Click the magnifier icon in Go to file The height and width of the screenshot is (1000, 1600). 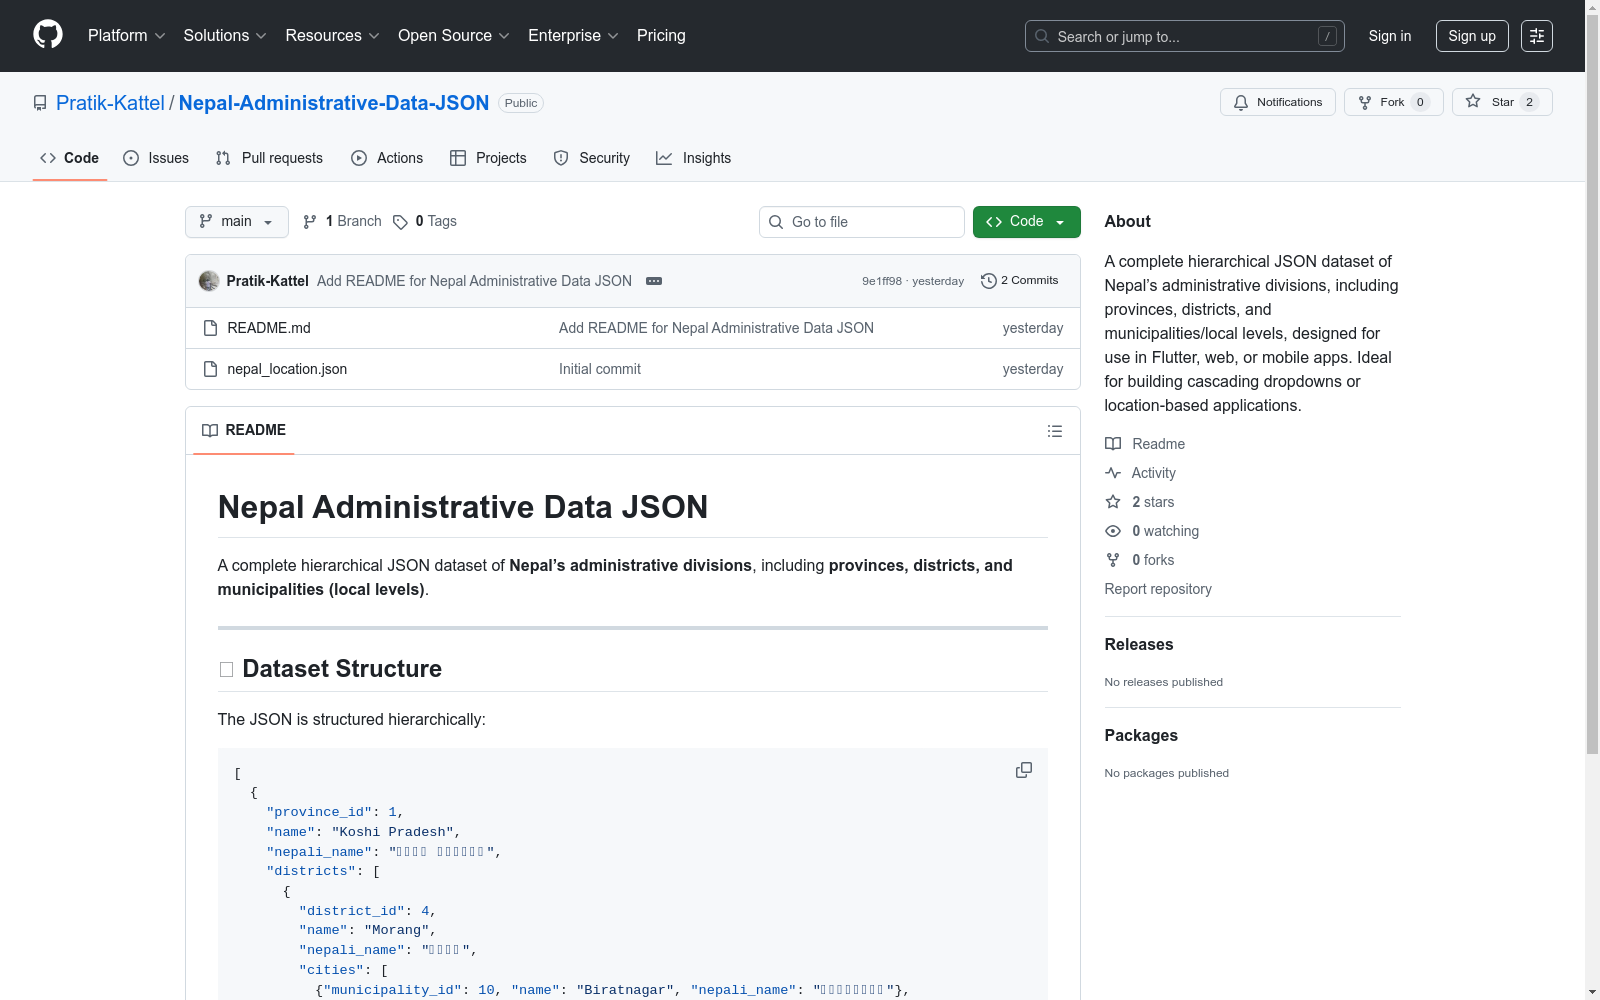coord(776,222)
